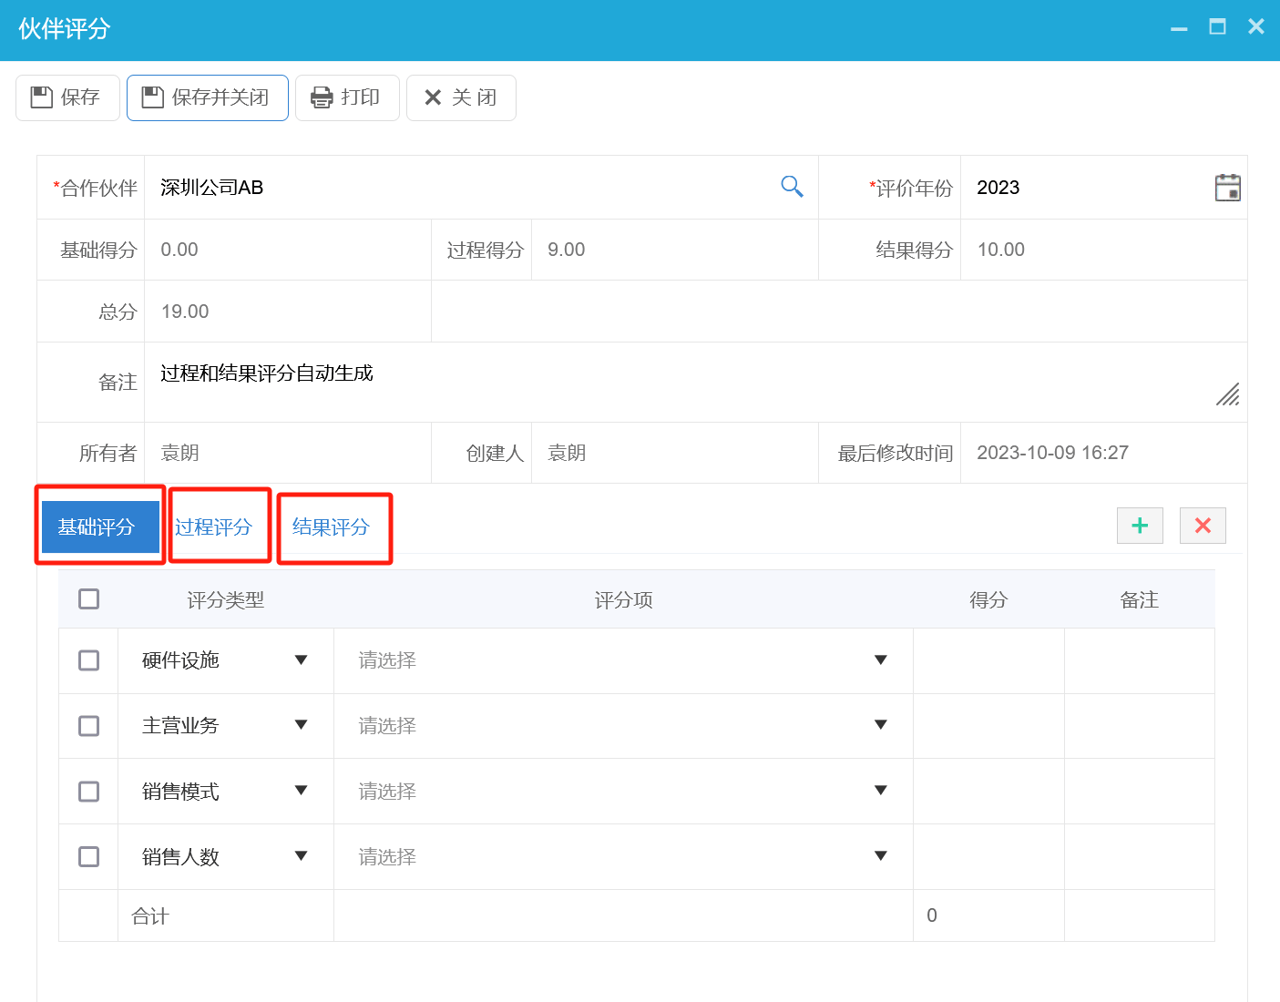The height and width of the screenshot is (1002, 1280).
Task: Open the 结果评分 tab
Action: 331,527
